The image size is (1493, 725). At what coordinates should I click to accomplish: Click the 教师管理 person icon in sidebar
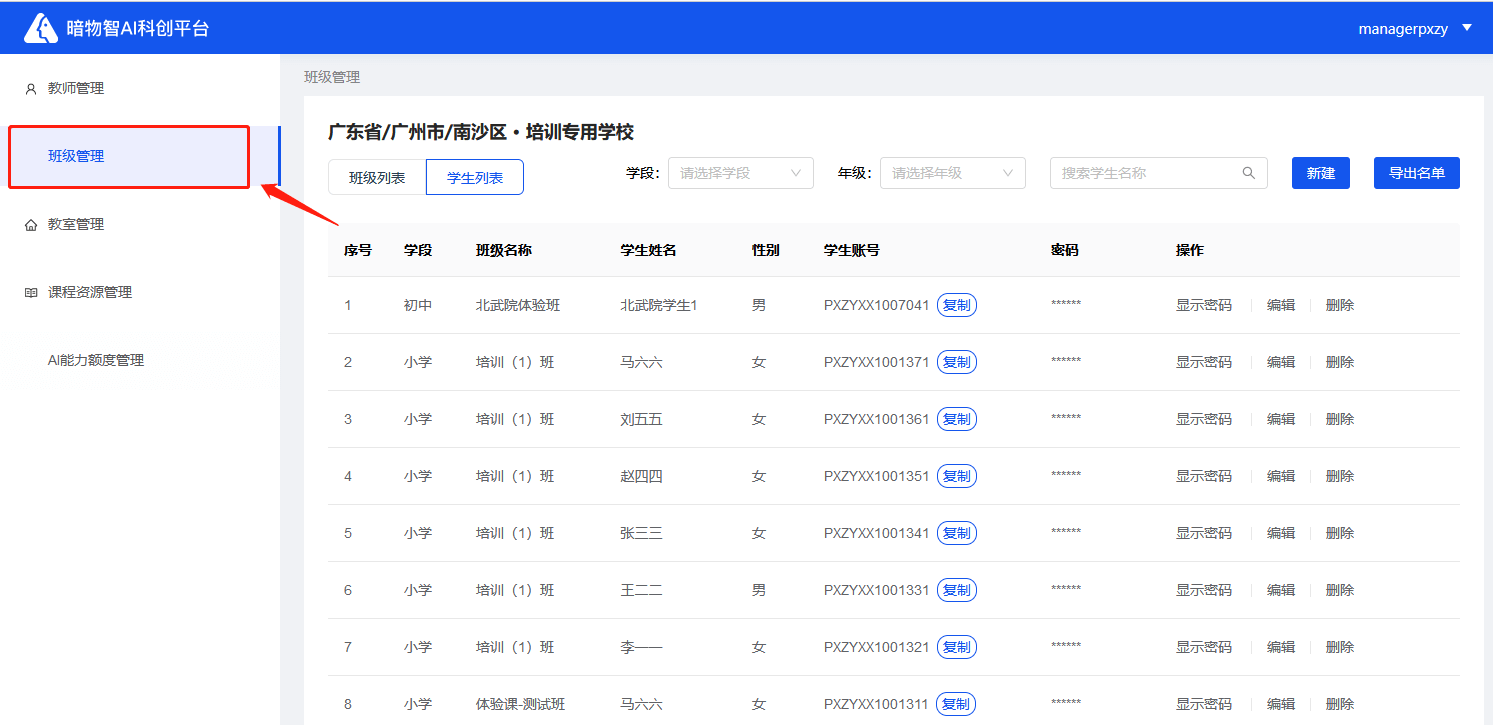(x=30, y=89)
